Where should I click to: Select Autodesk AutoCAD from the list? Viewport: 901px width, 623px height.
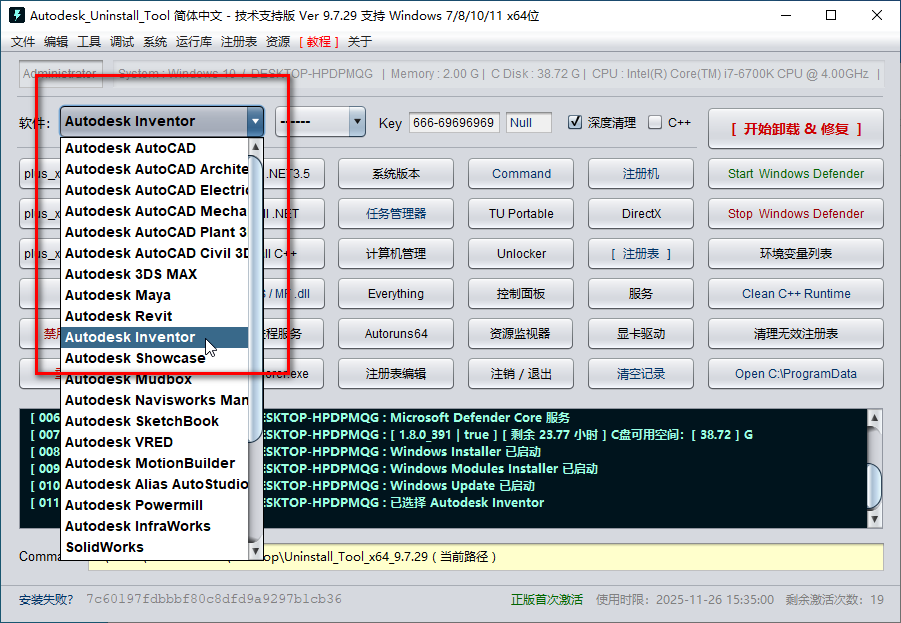[154, 148]
